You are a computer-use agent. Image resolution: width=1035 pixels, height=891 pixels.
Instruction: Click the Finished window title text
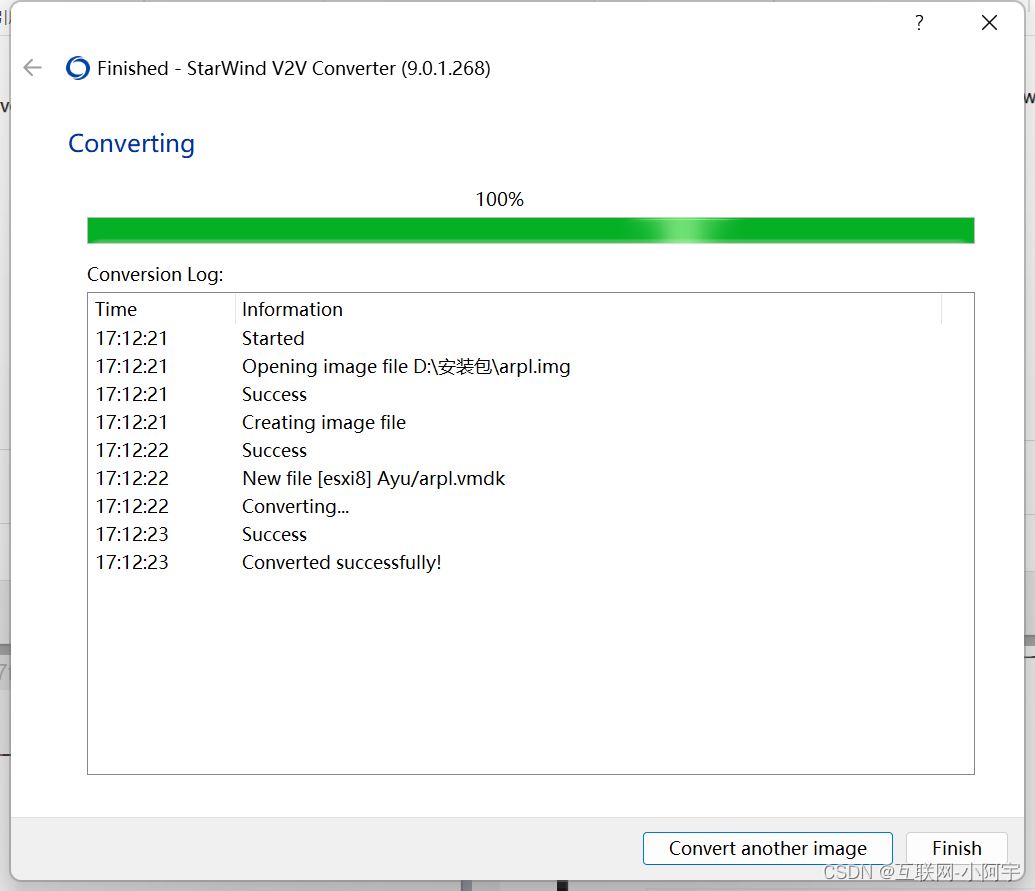coord(294,68)
